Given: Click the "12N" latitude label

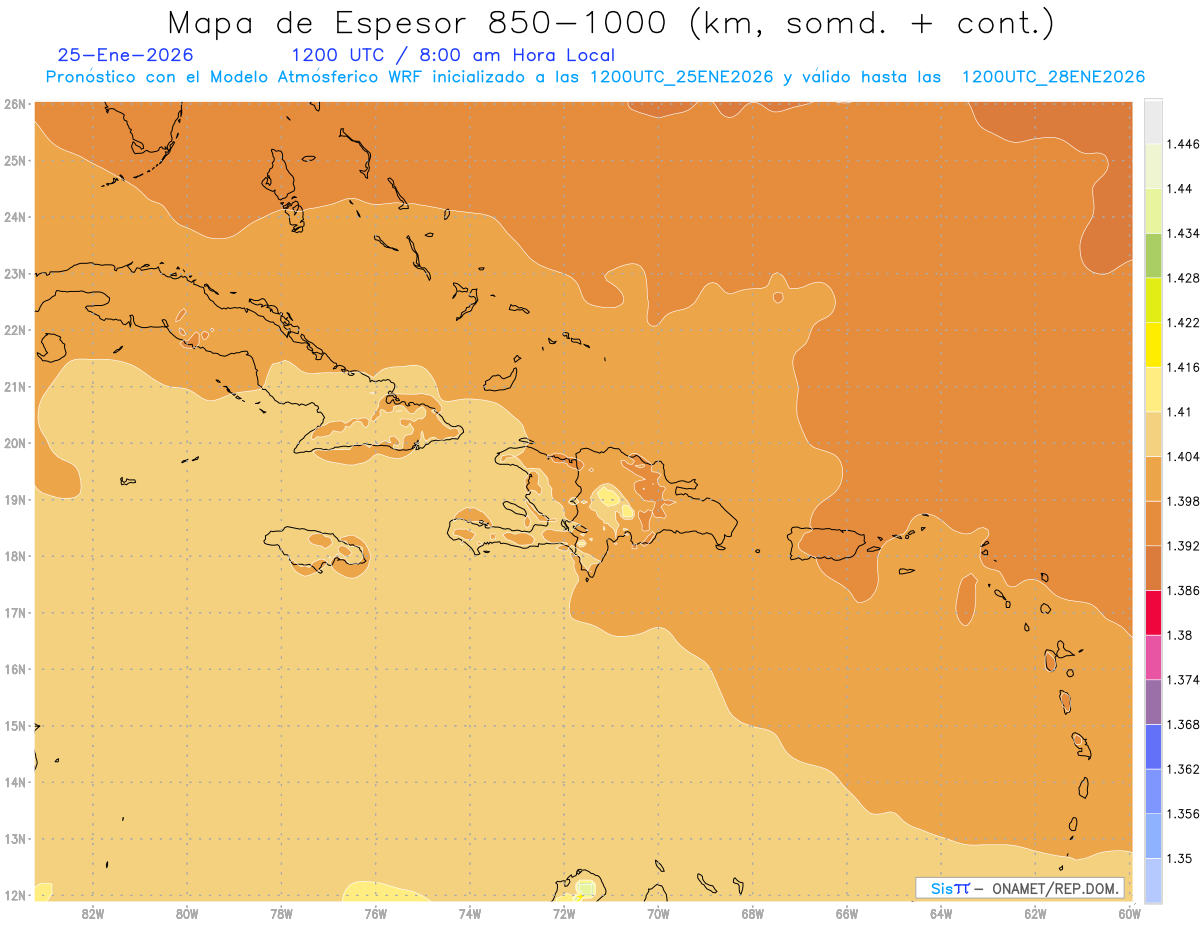Looking at the screenshot, I should (x=15, y=895).
